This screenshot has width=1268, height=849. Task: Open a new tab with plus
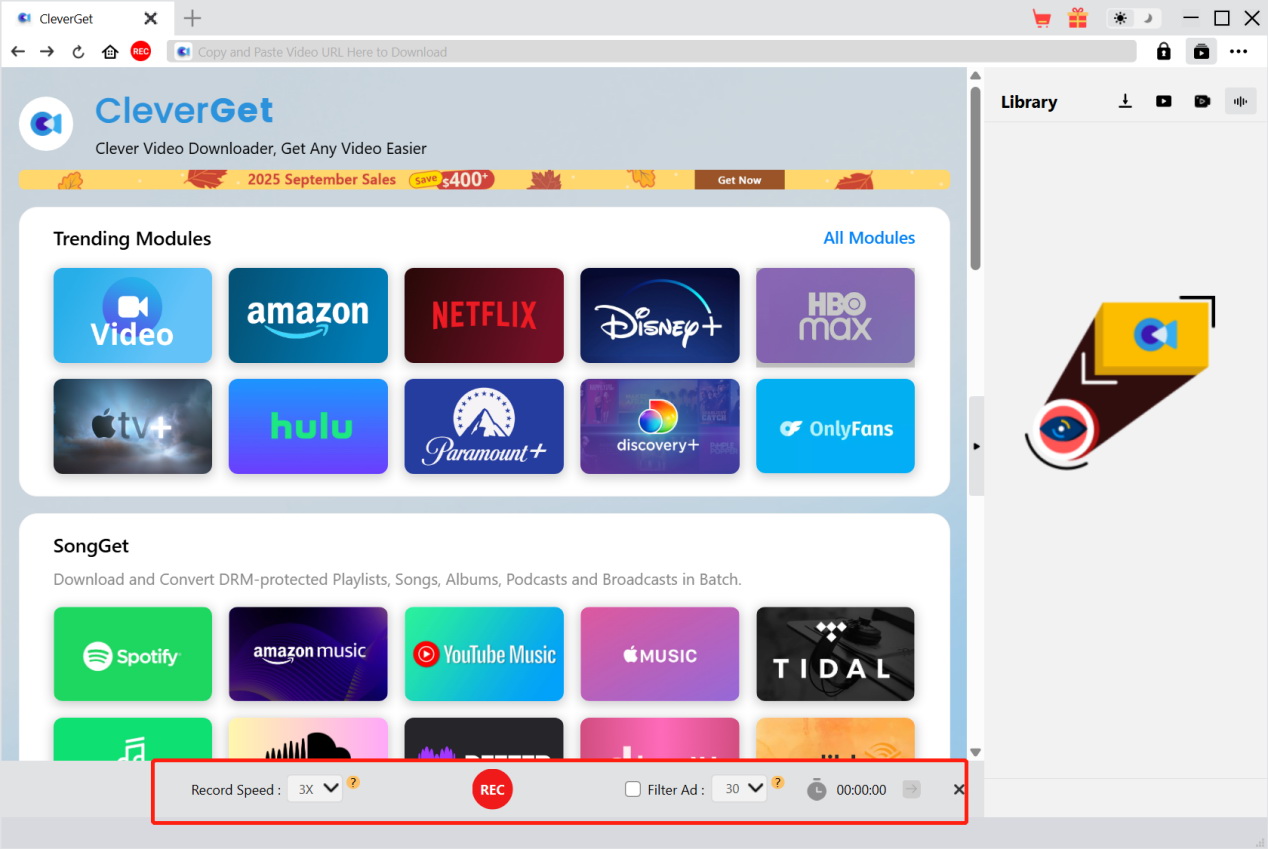coord(193,18)
